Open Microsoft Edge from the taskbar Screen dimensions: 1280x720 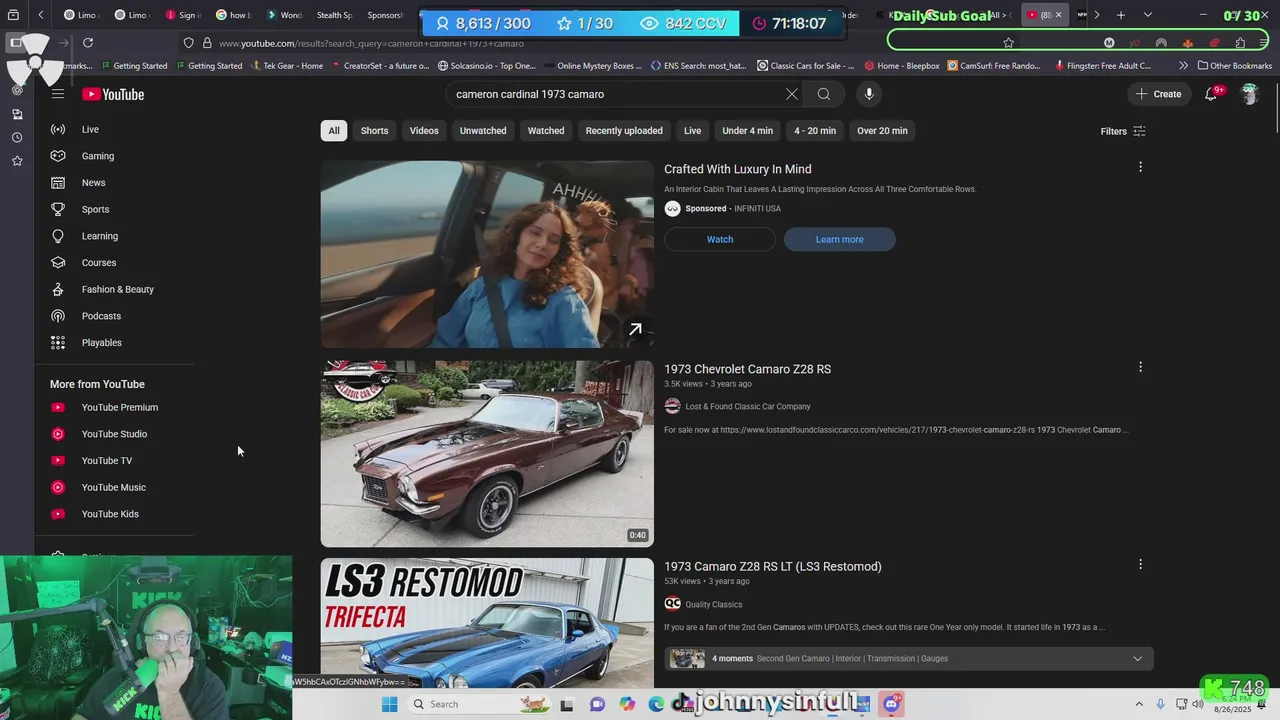point(657,704)
